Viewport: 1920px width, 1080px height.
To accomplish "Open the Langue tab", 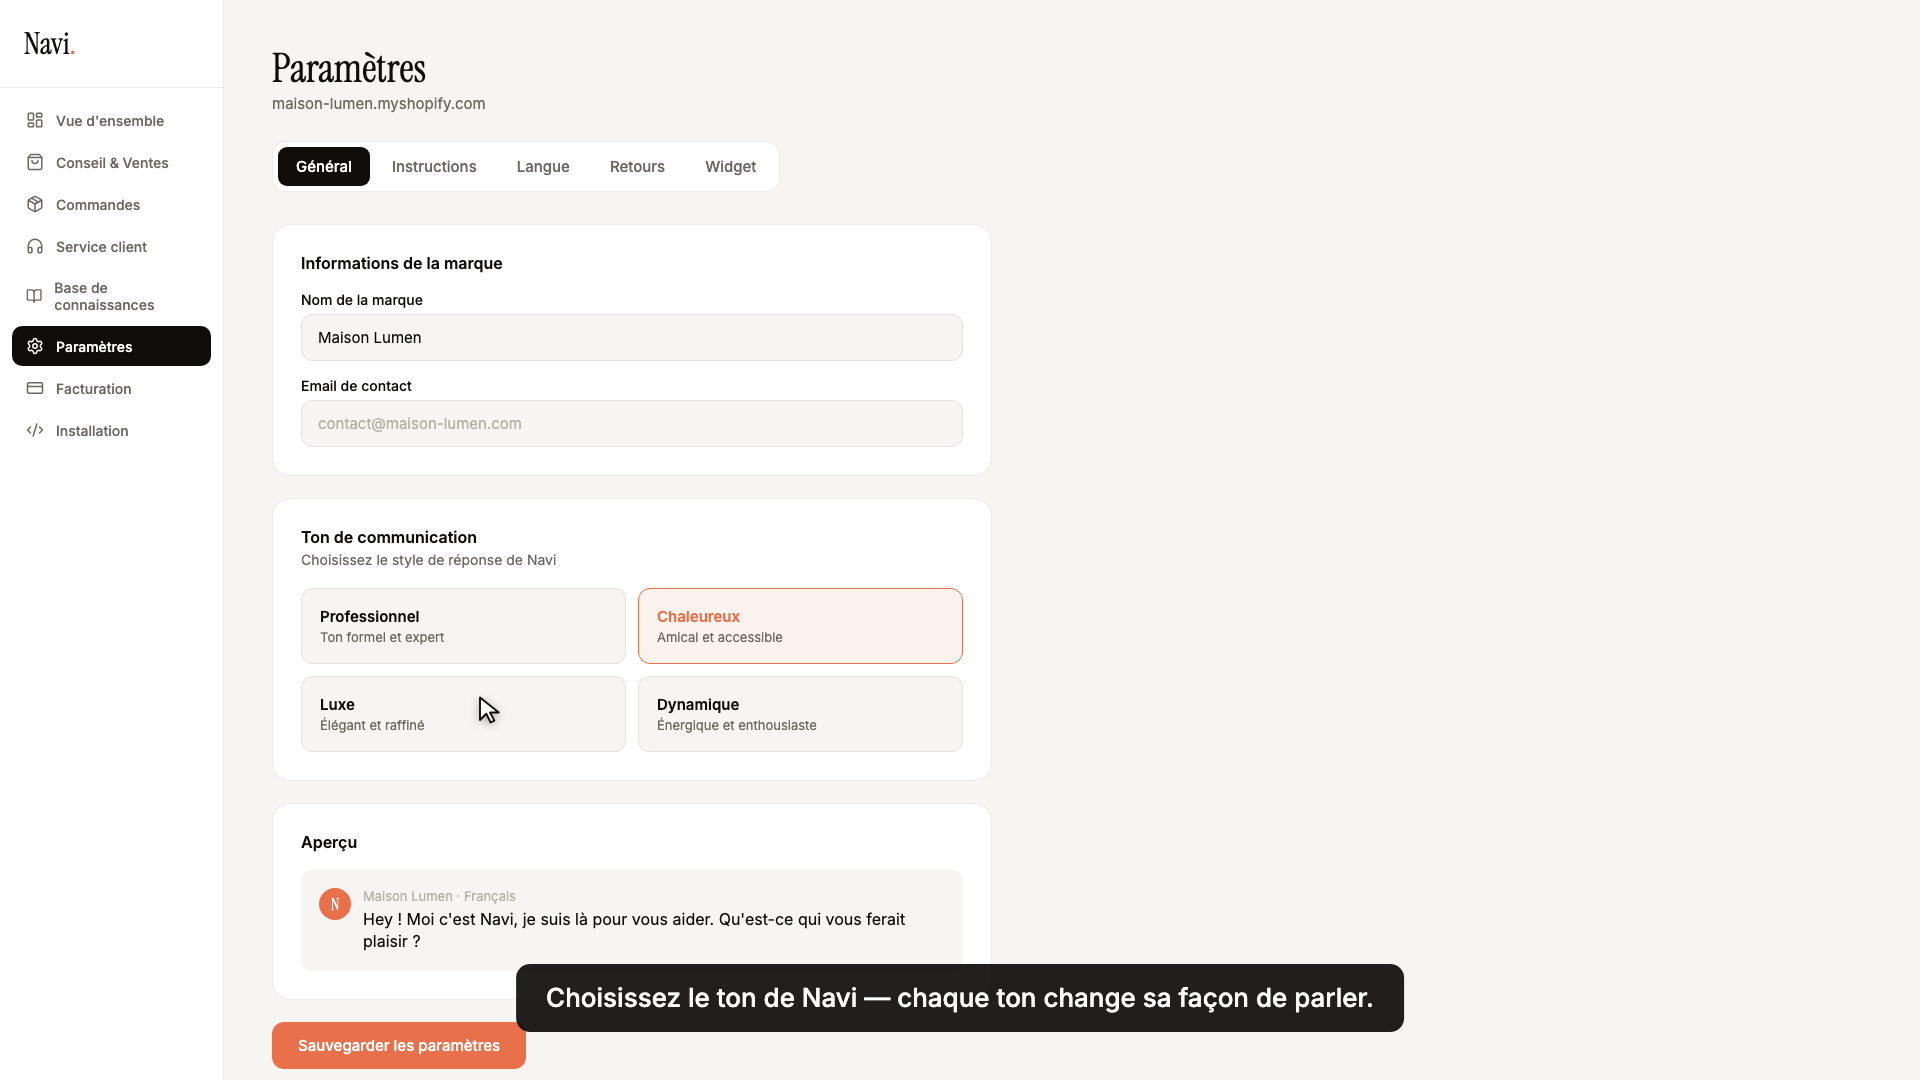I will pyautogui.click(x=543, y=166).
